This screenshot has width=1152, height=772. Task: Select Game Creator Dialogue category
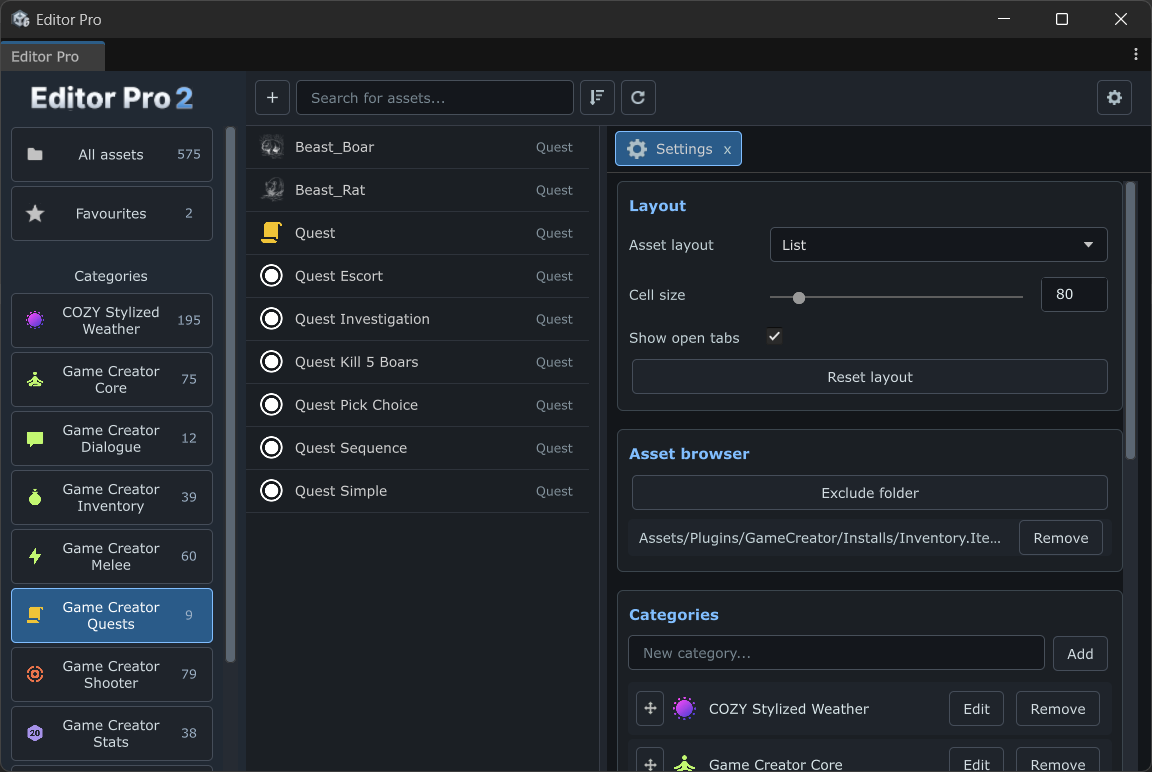point(112,439)
